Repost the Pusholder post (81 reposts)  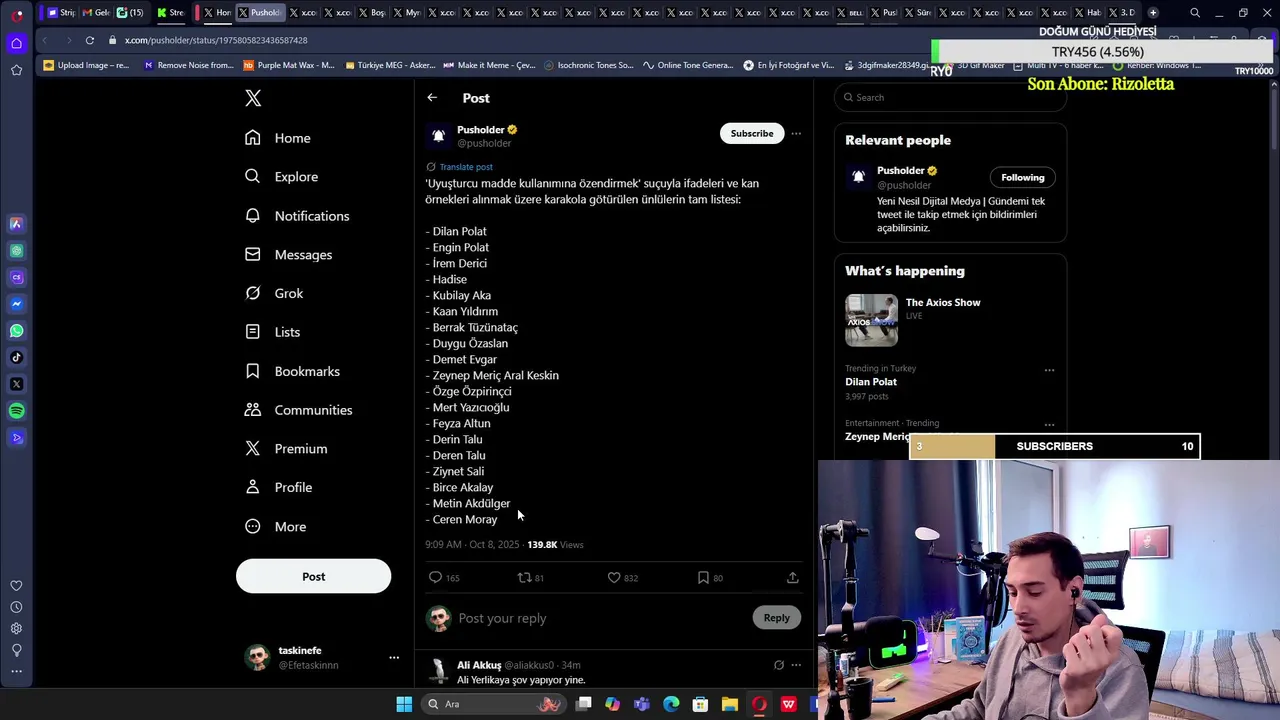[524, 577]
